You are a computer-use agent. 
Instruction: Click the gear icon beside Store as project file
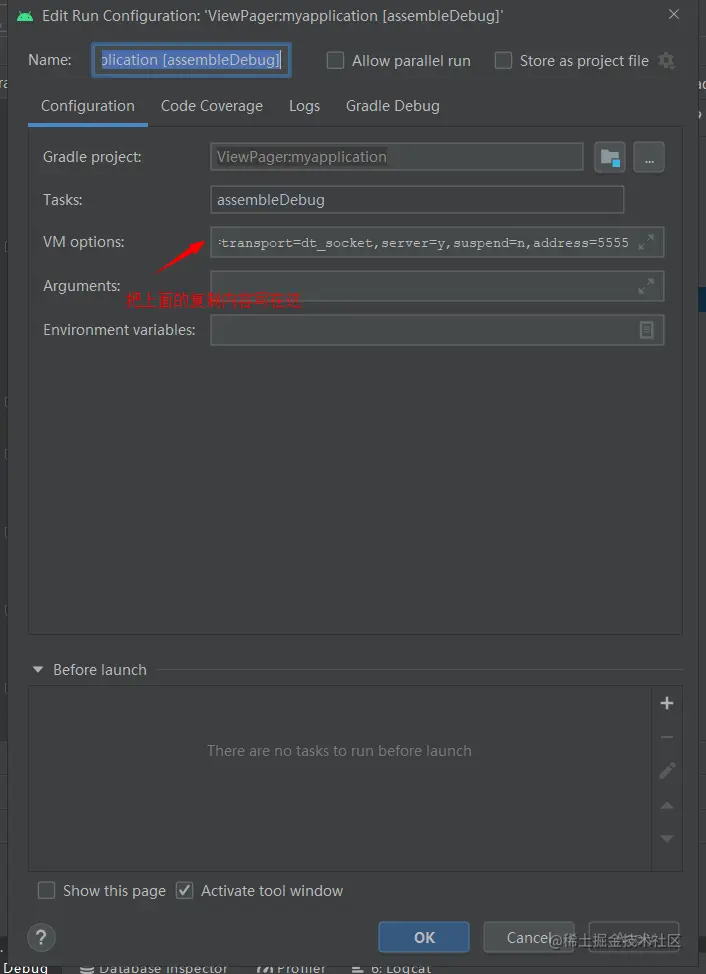pos(667,61)
